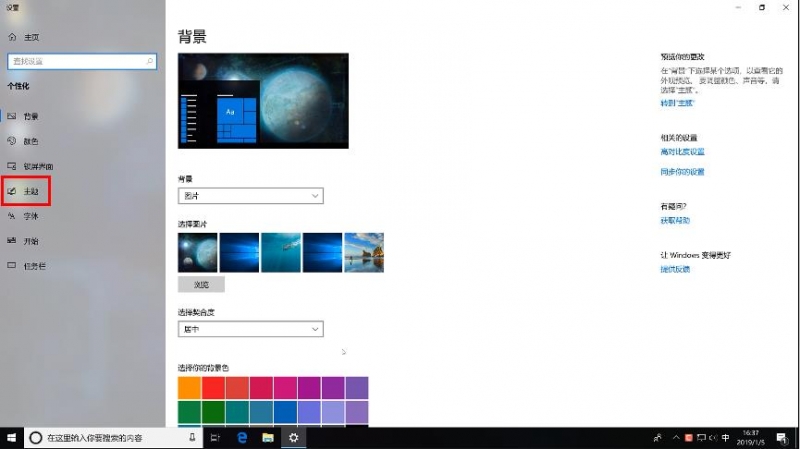Open the People icon in the tray
The height and width of the screenshot is (449, 800).
click(x=658, y=438)
